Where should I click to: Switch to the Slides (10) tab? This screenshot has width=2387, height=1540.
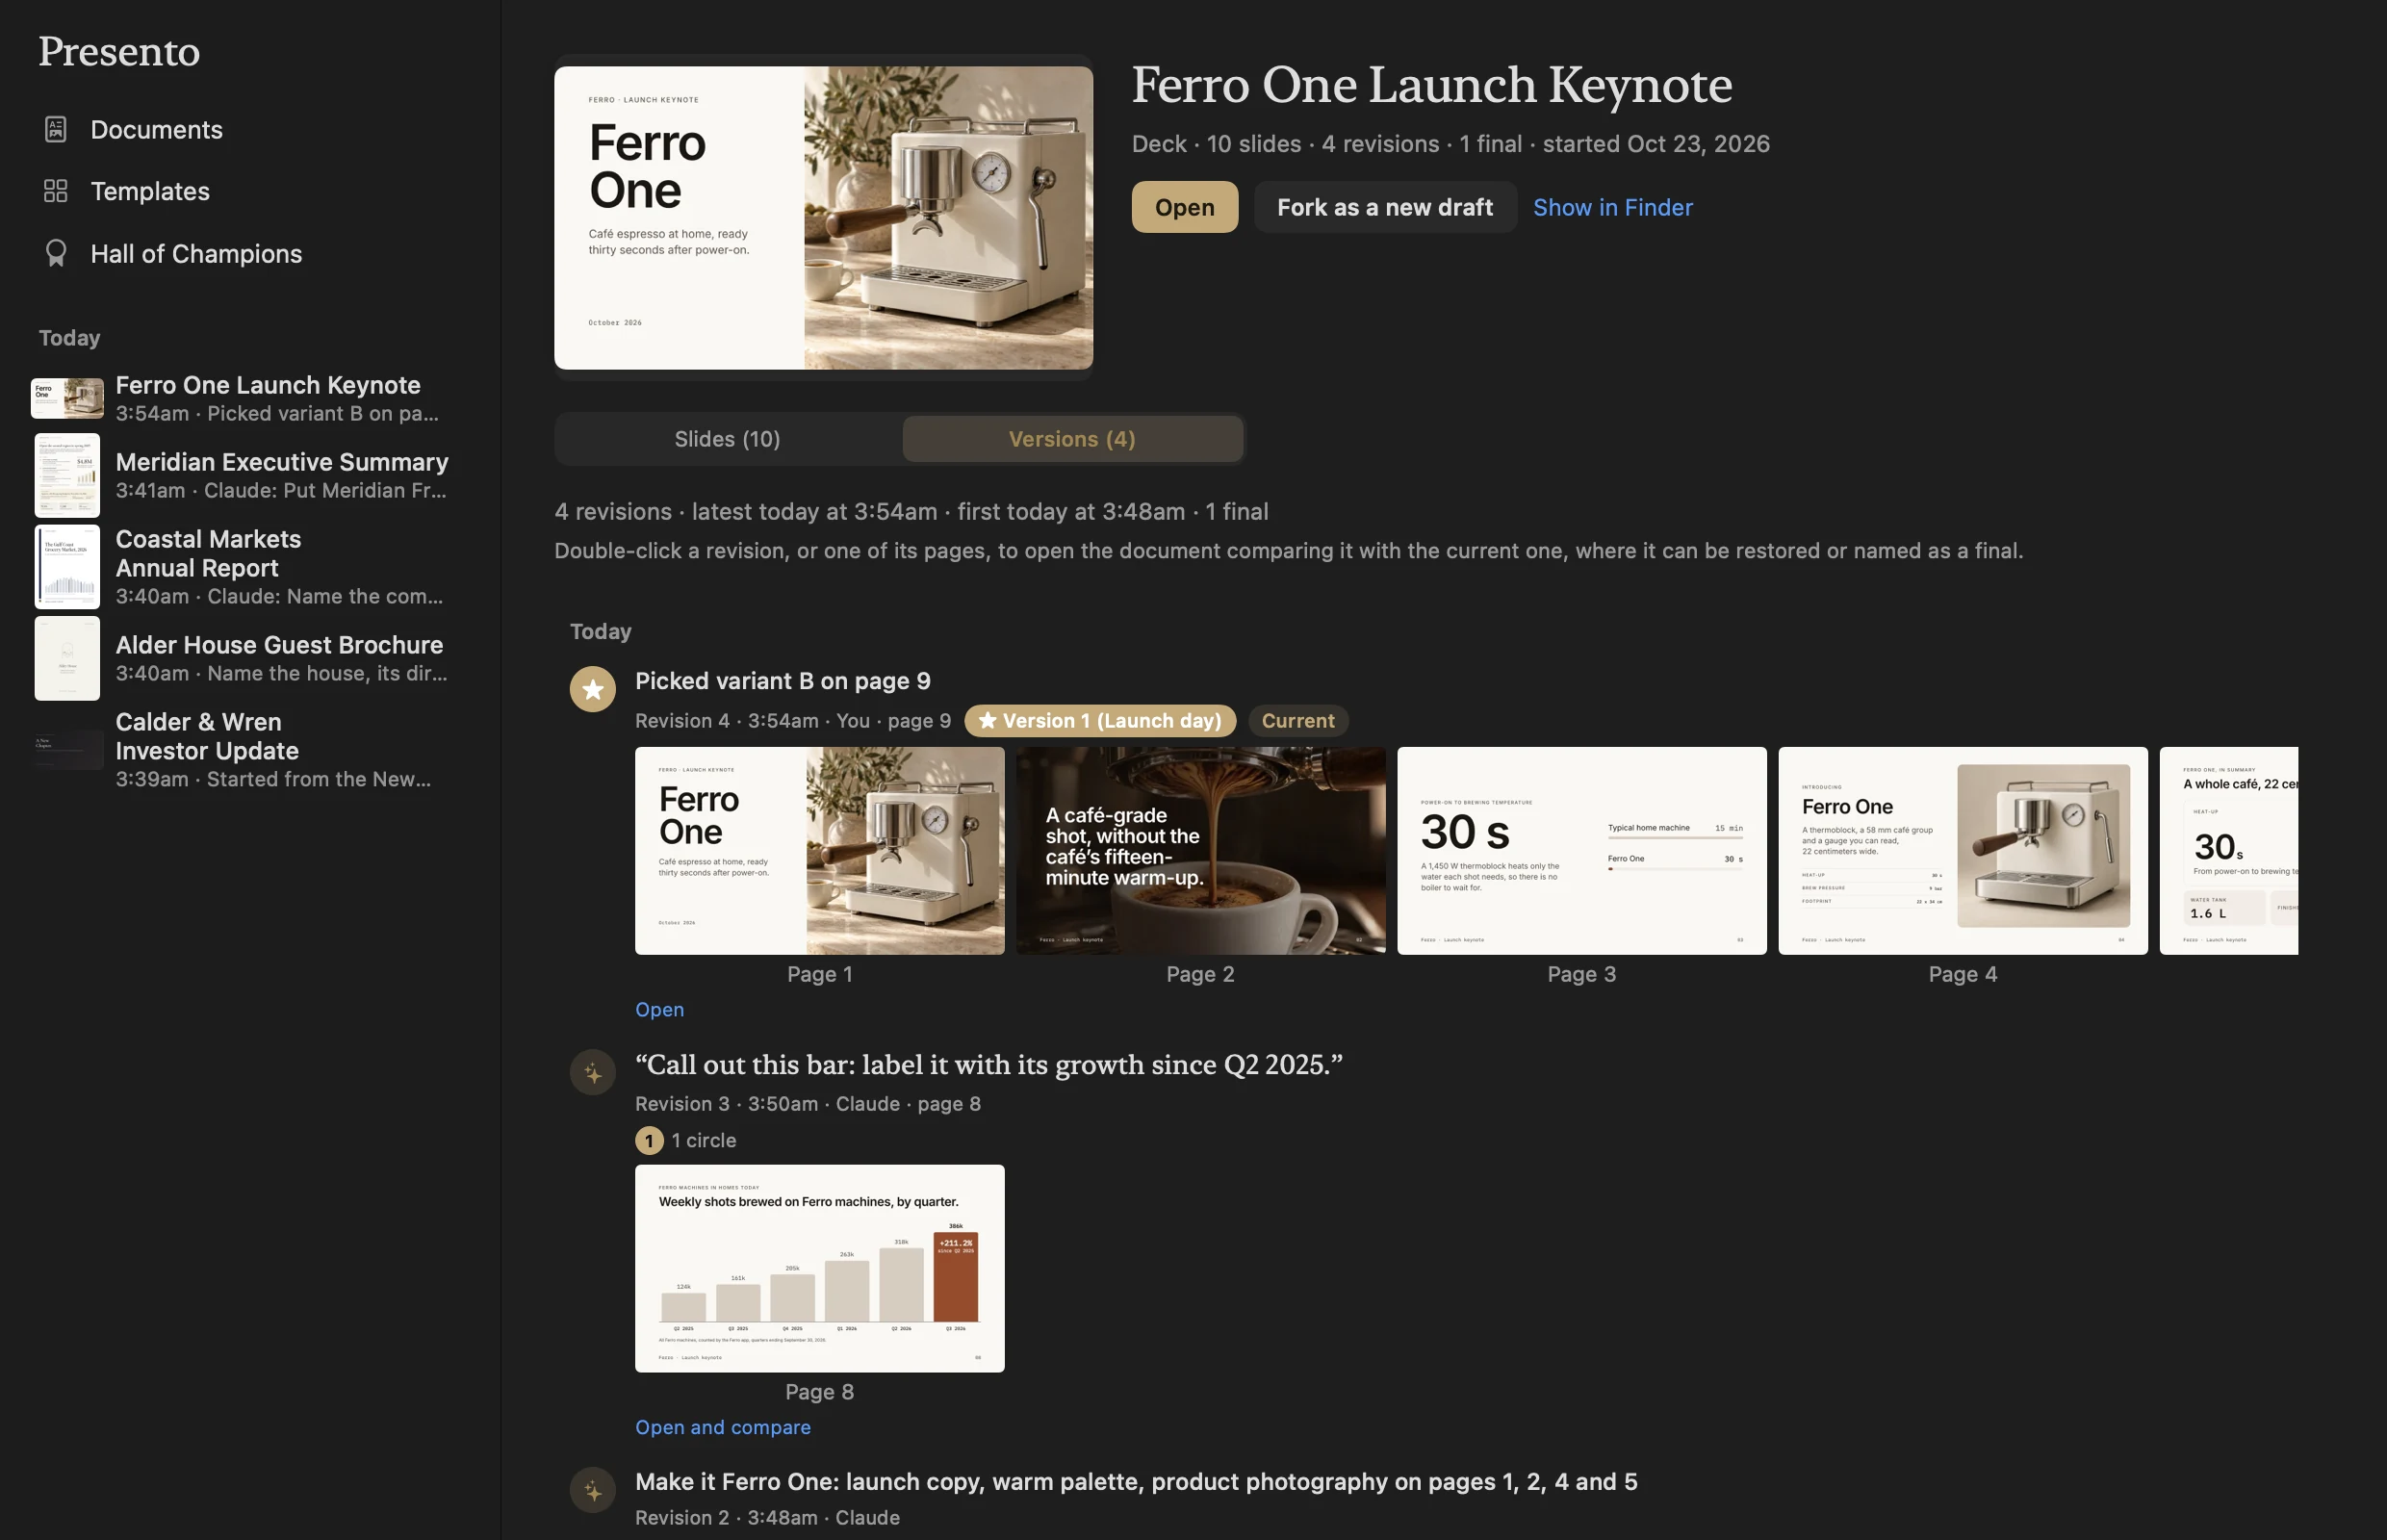click(x=727, y=439)
